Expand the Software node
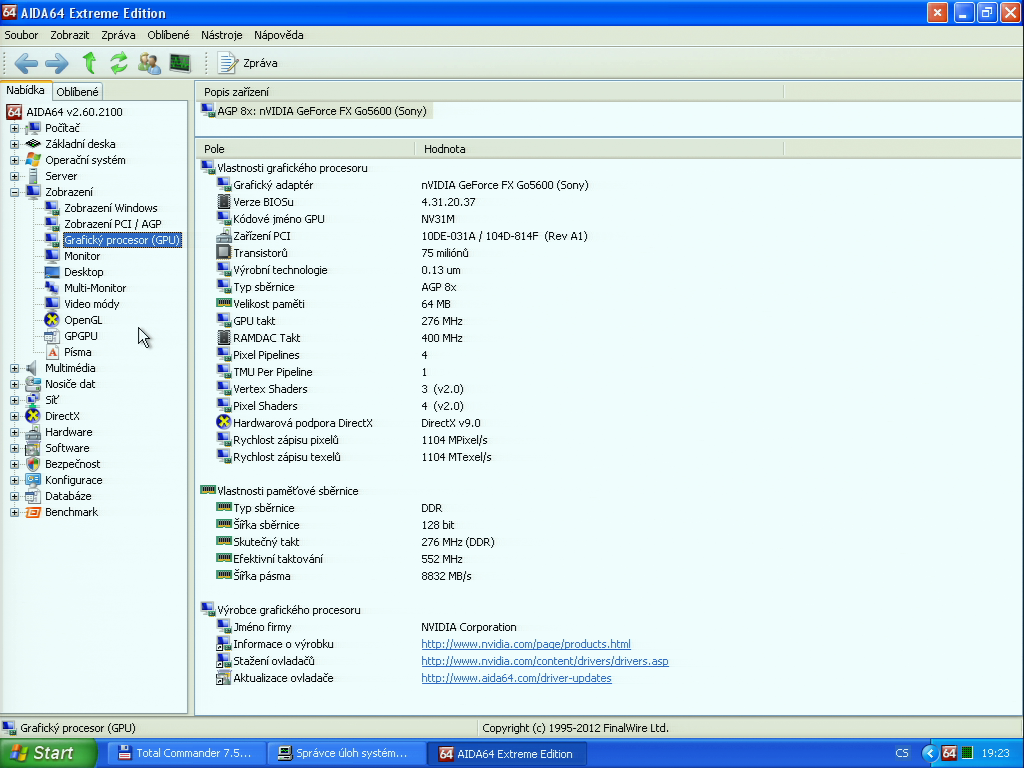Viewport: 1024px width, 768px height. click(14, 448)
